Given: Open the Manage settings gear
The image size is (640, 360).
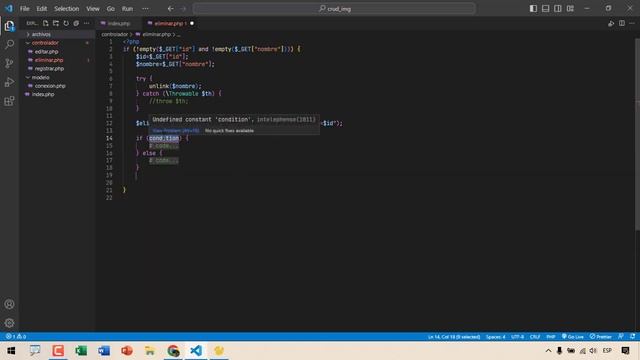Looking at the screenshot, I should (x=9, y=323).
